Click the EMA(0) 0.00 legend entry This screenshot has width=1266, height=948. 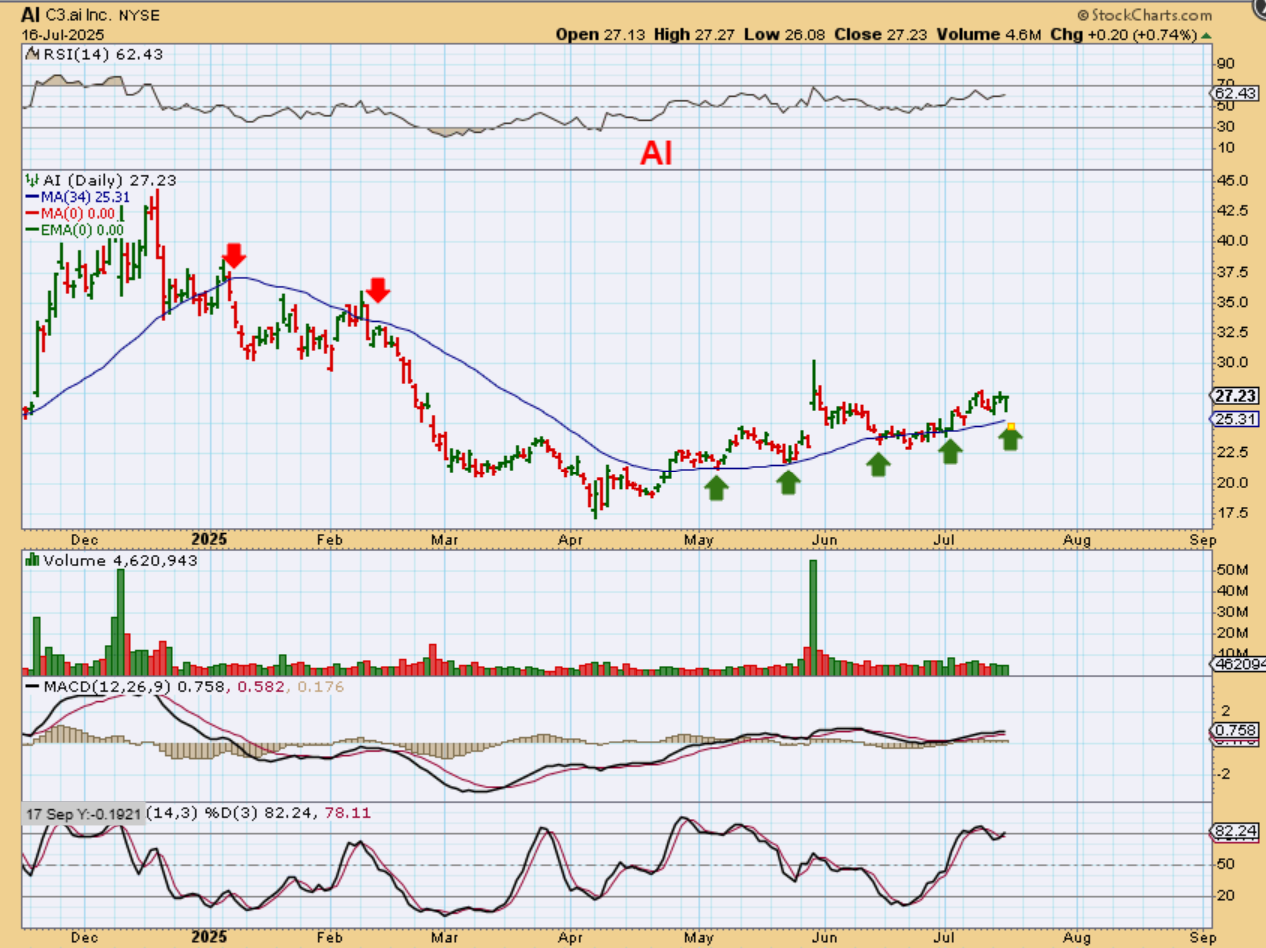(x=82, y=230)
